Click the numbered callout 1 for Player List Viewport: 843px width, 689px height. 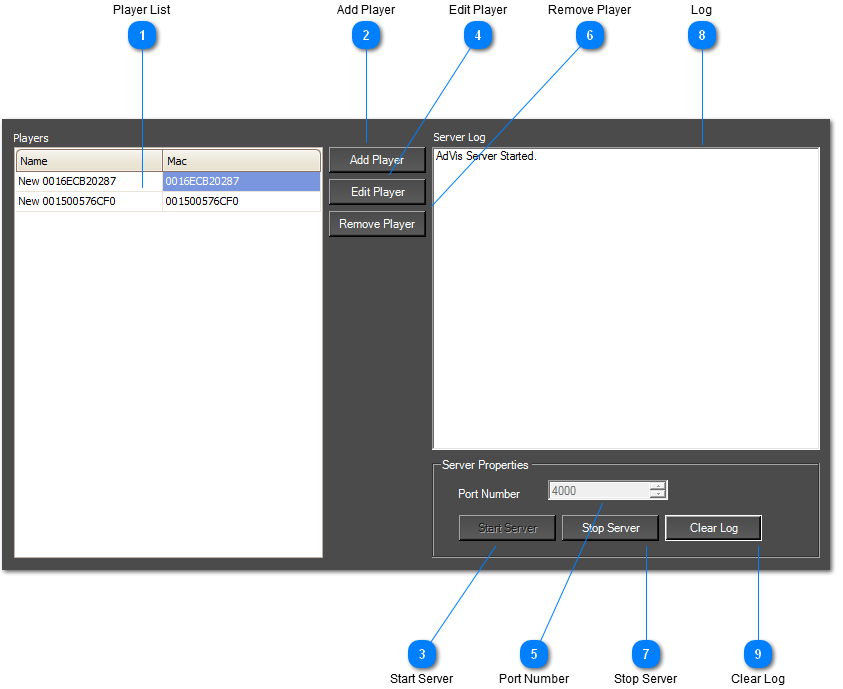coord(142,36)
